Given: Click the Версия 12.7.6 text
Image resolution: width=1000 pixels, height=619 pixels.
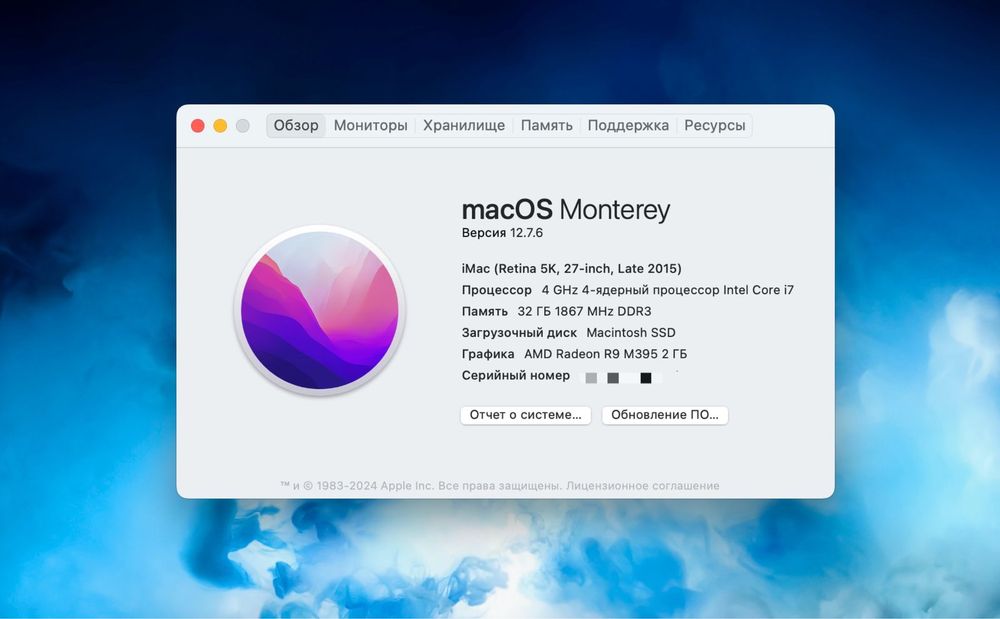Looking at the screenshot, I should coord(503,233).
